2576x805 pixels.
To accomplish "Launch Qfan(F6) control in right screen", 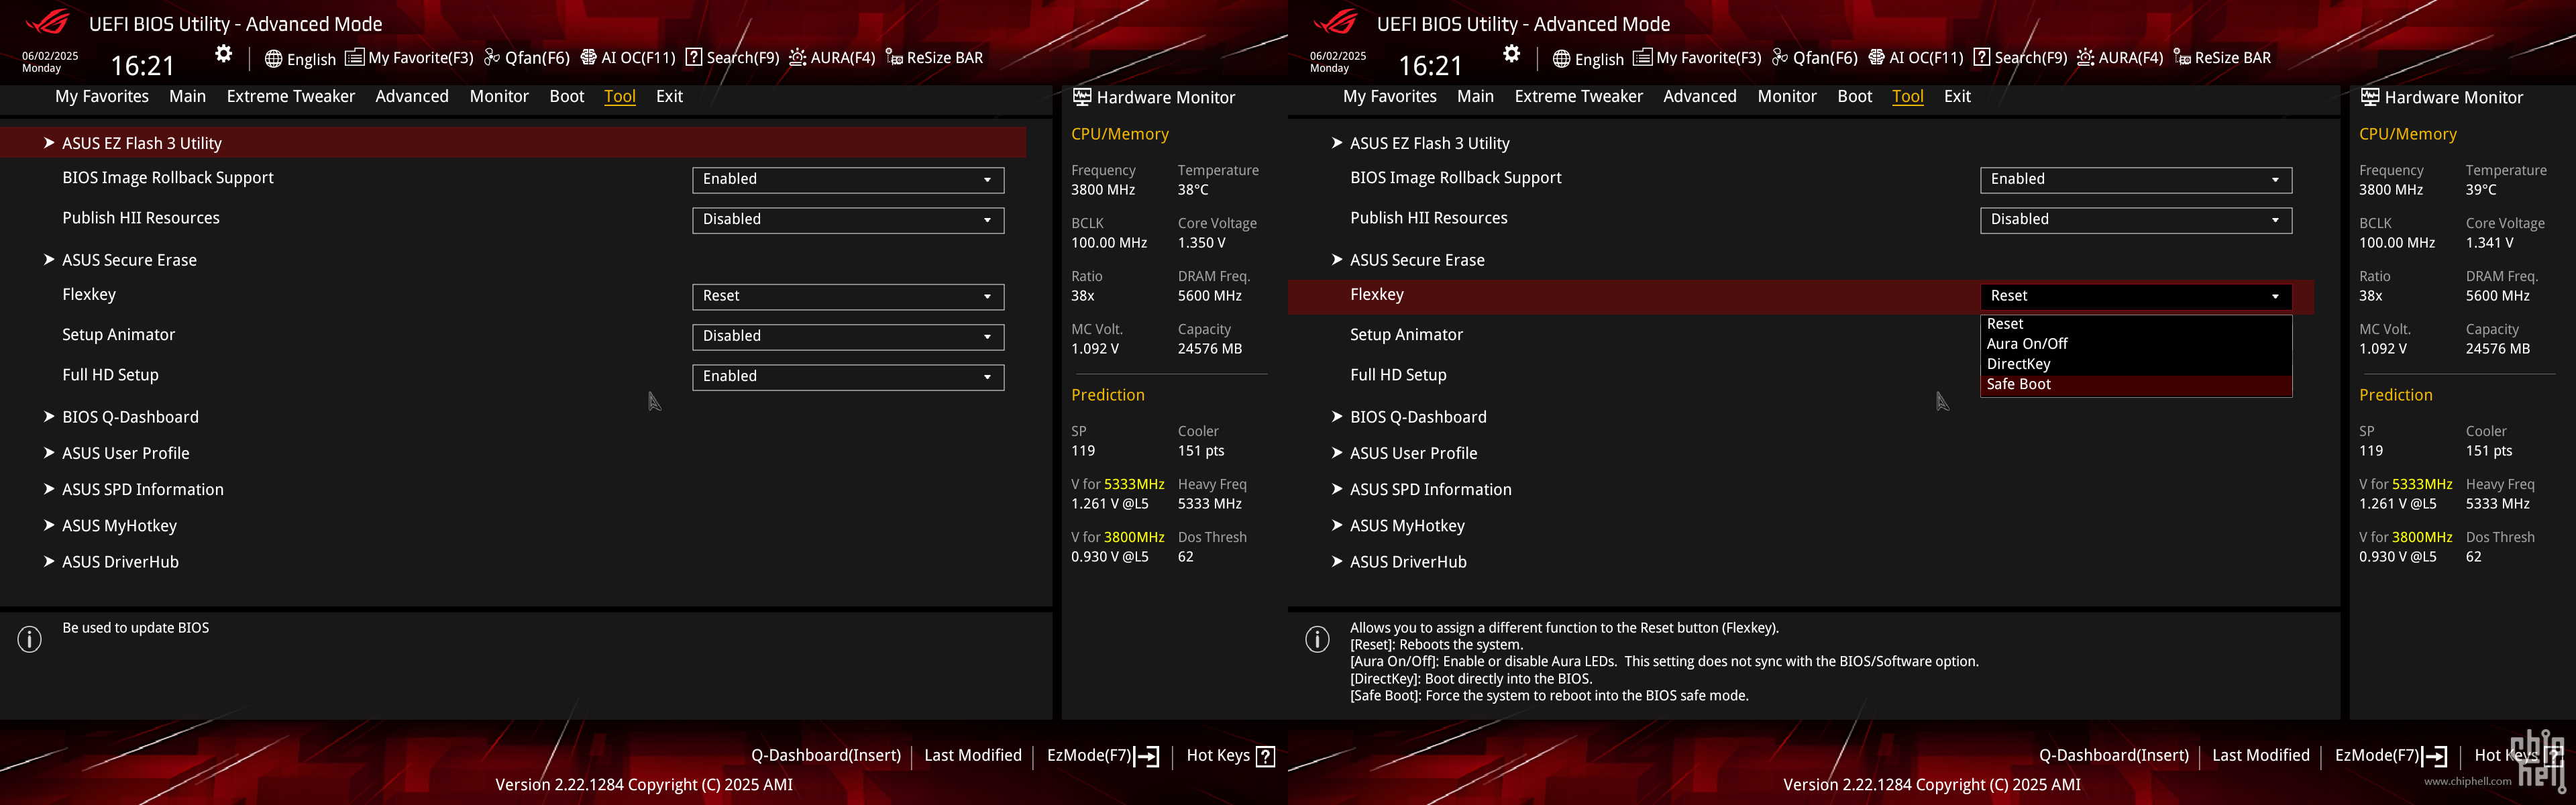I will pos(1814,58).
